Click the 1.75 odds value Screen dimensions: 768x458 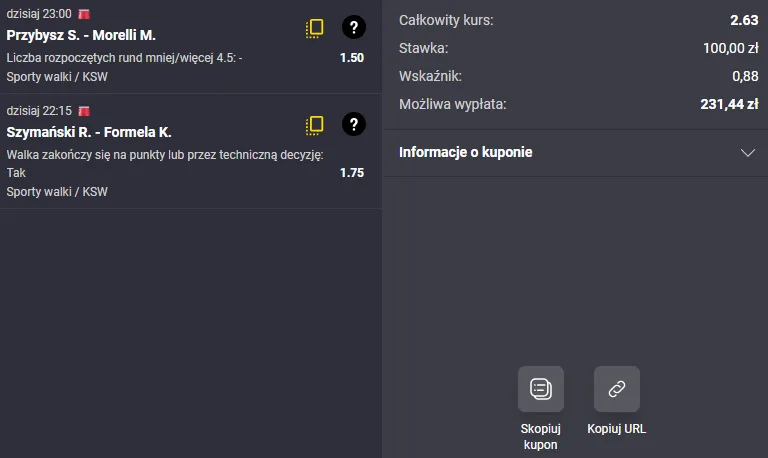click(352, 173)
